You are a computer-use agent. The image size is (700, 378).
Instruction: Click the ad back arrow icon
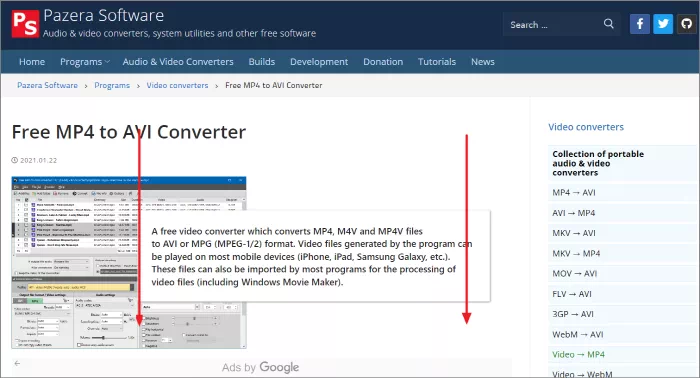(17, 363)
